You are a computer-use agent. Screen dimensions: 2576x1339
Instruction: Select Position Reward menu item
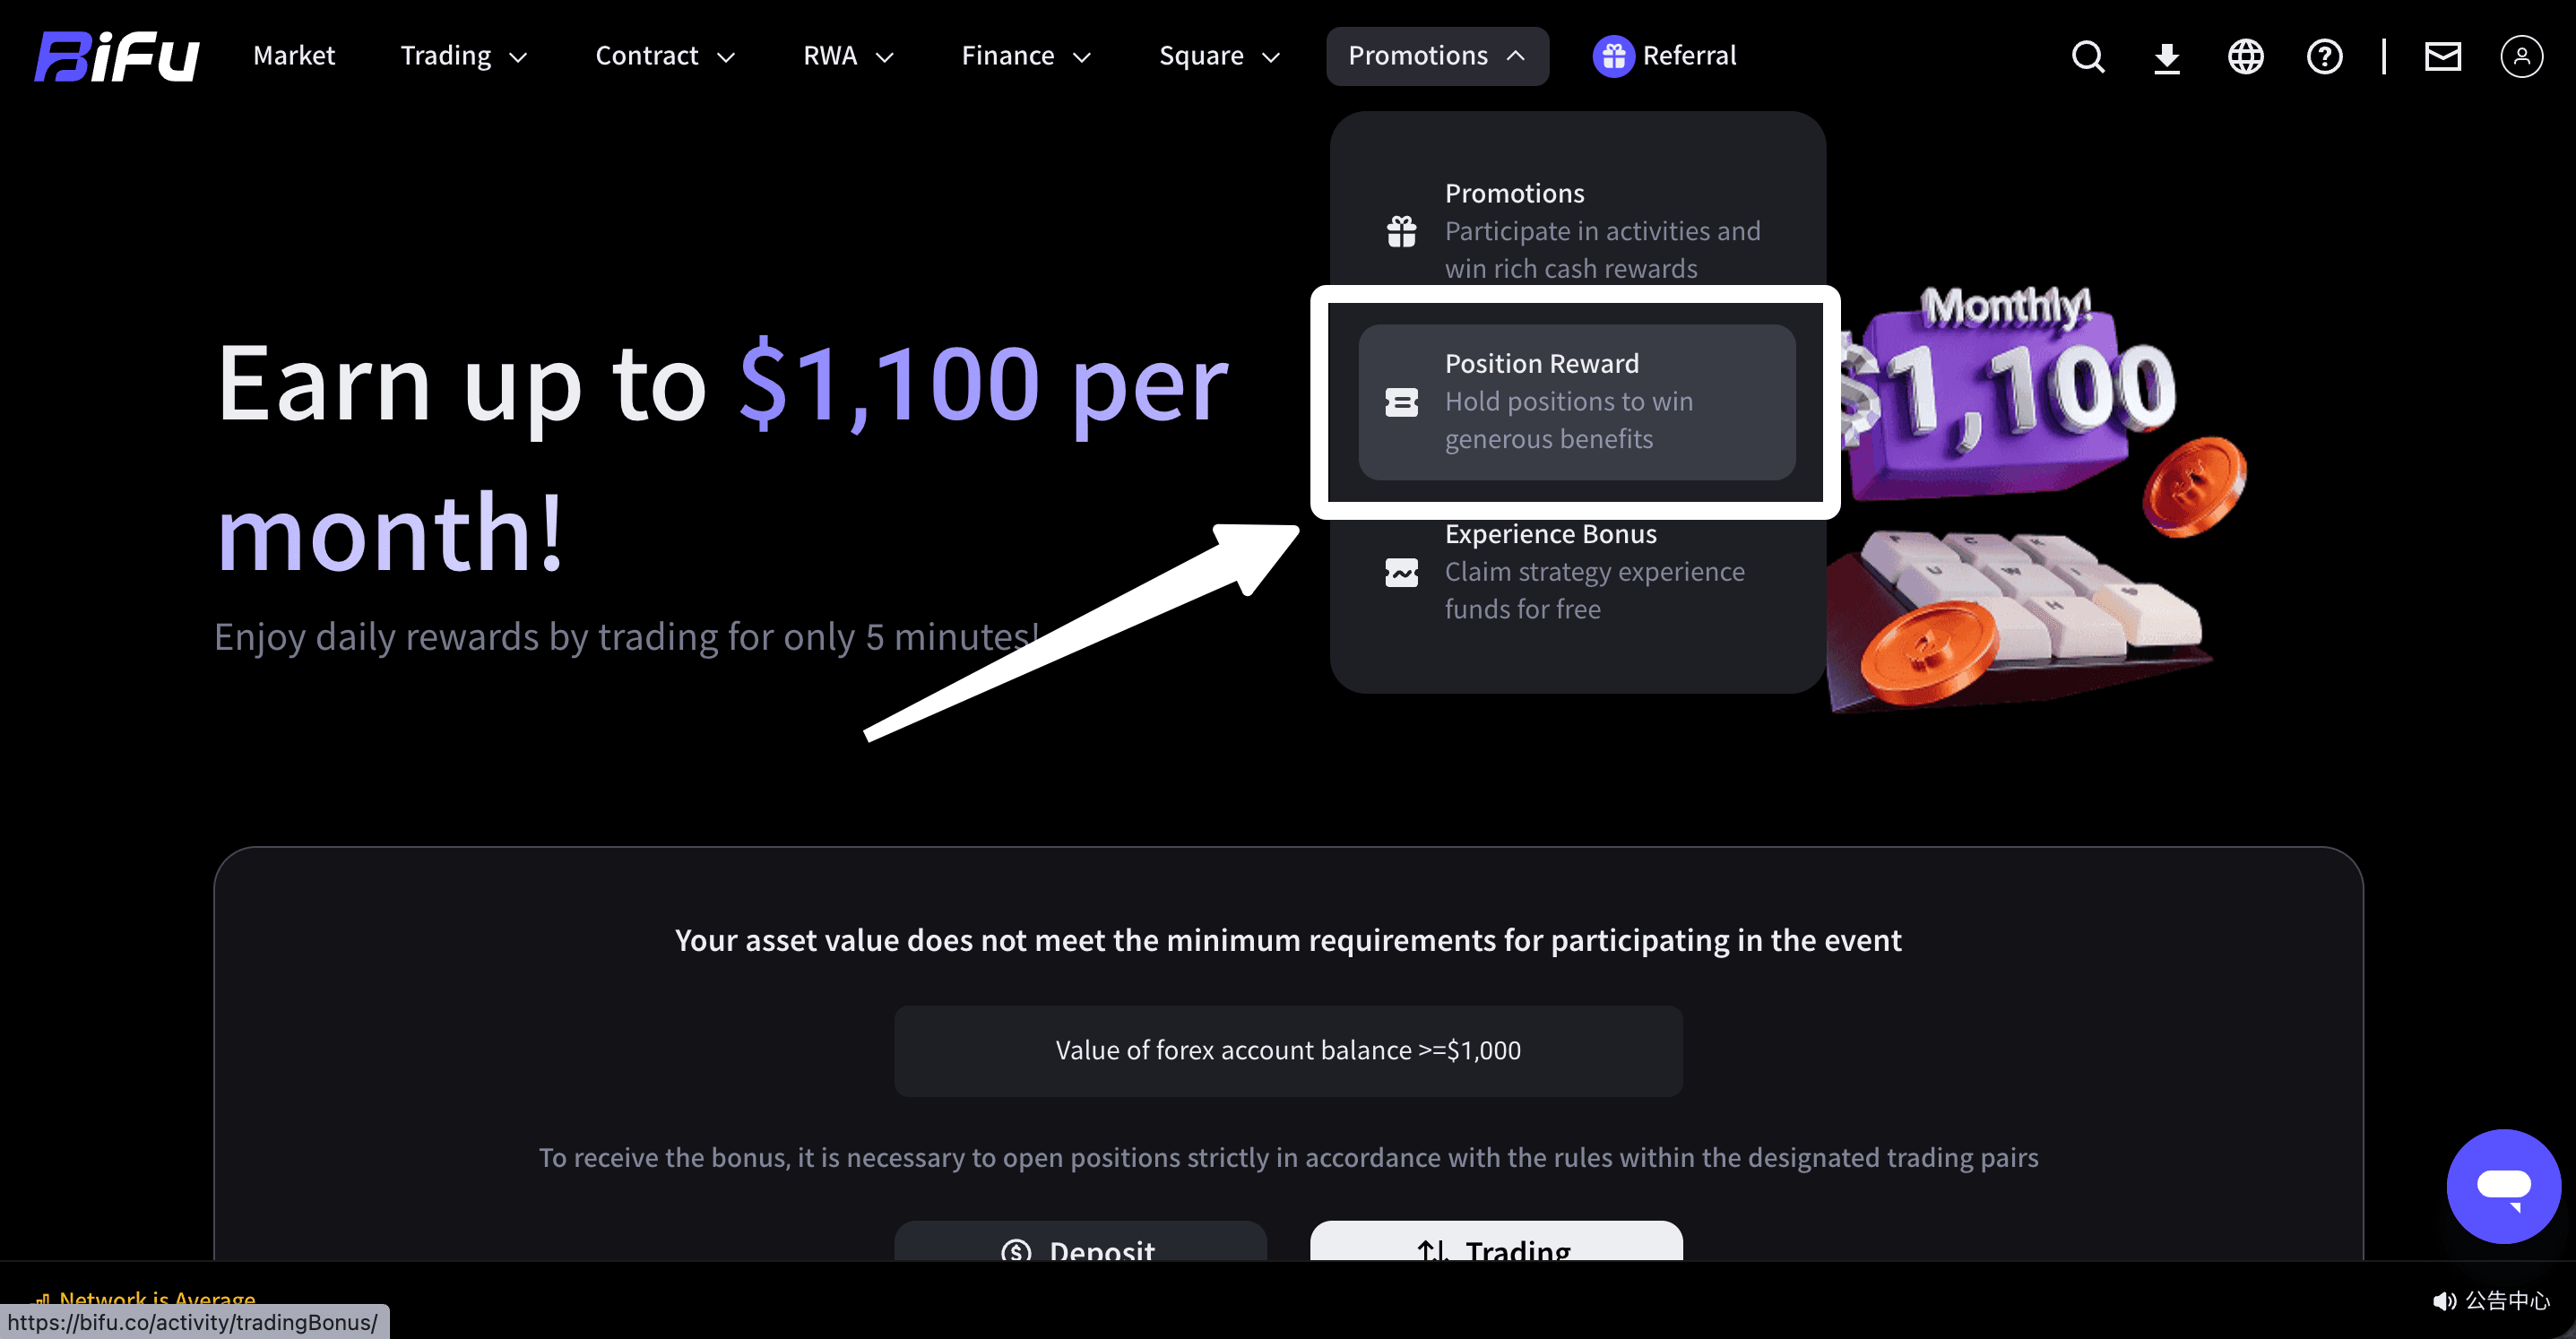click(1576, 401)
